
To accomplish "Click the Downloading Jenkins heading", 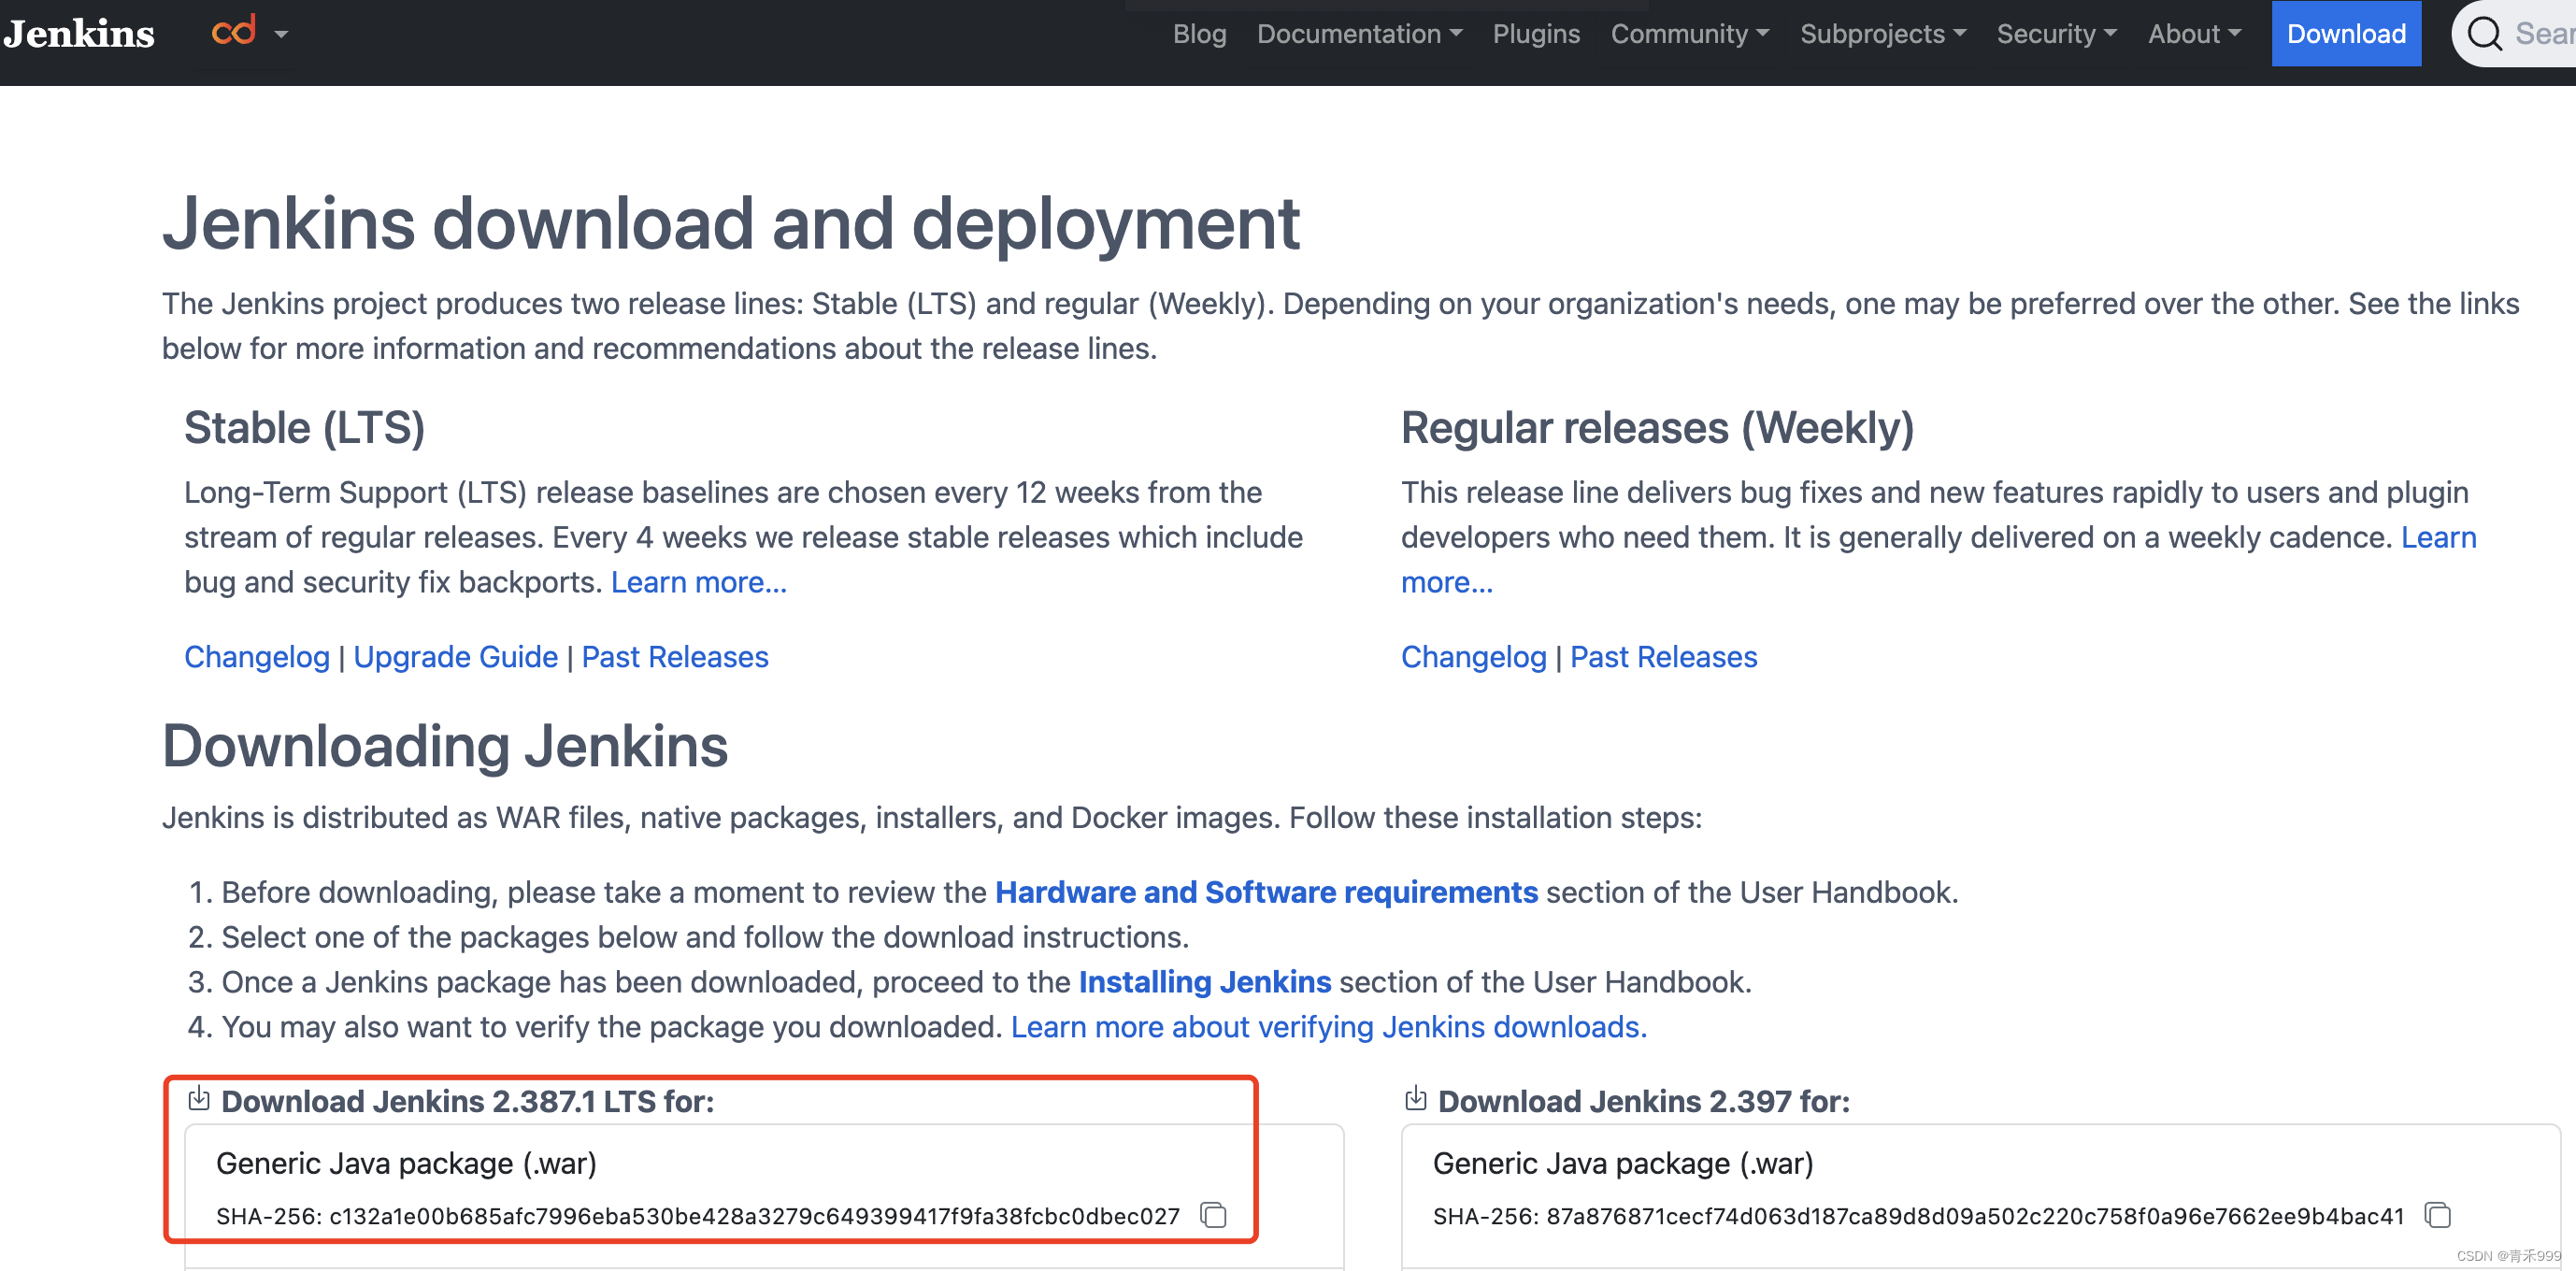I will (445, 747).
